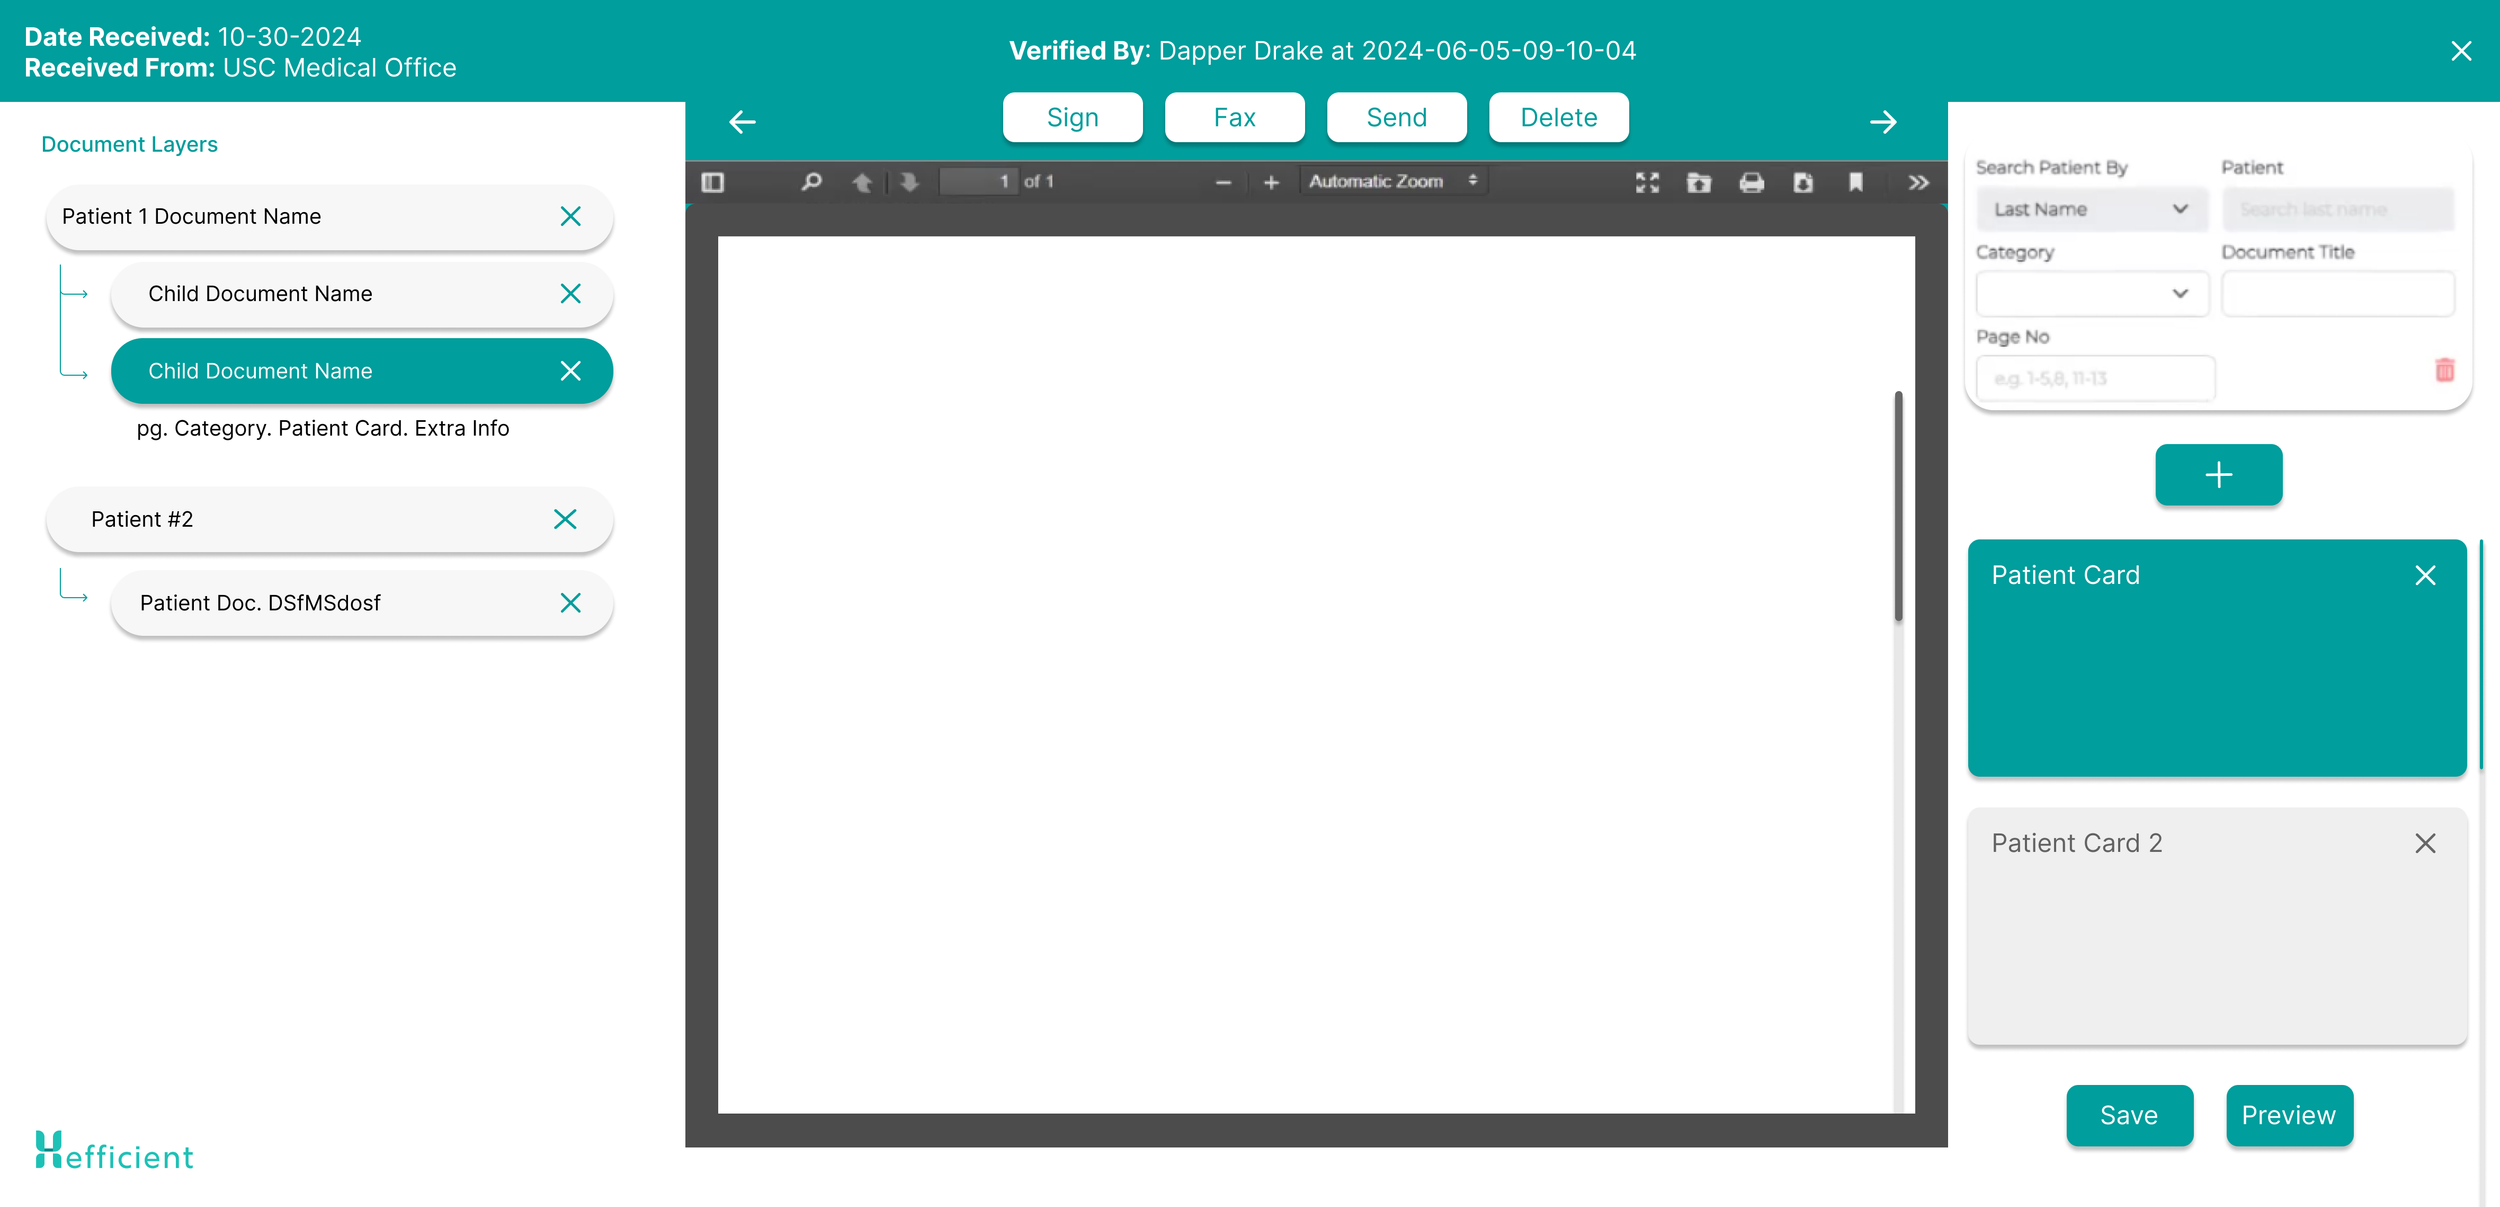Image resolution: width=2500 pixels, height=1207 pixels.
Task: Click the PDF open file icon
Action: pos(1699,182)
